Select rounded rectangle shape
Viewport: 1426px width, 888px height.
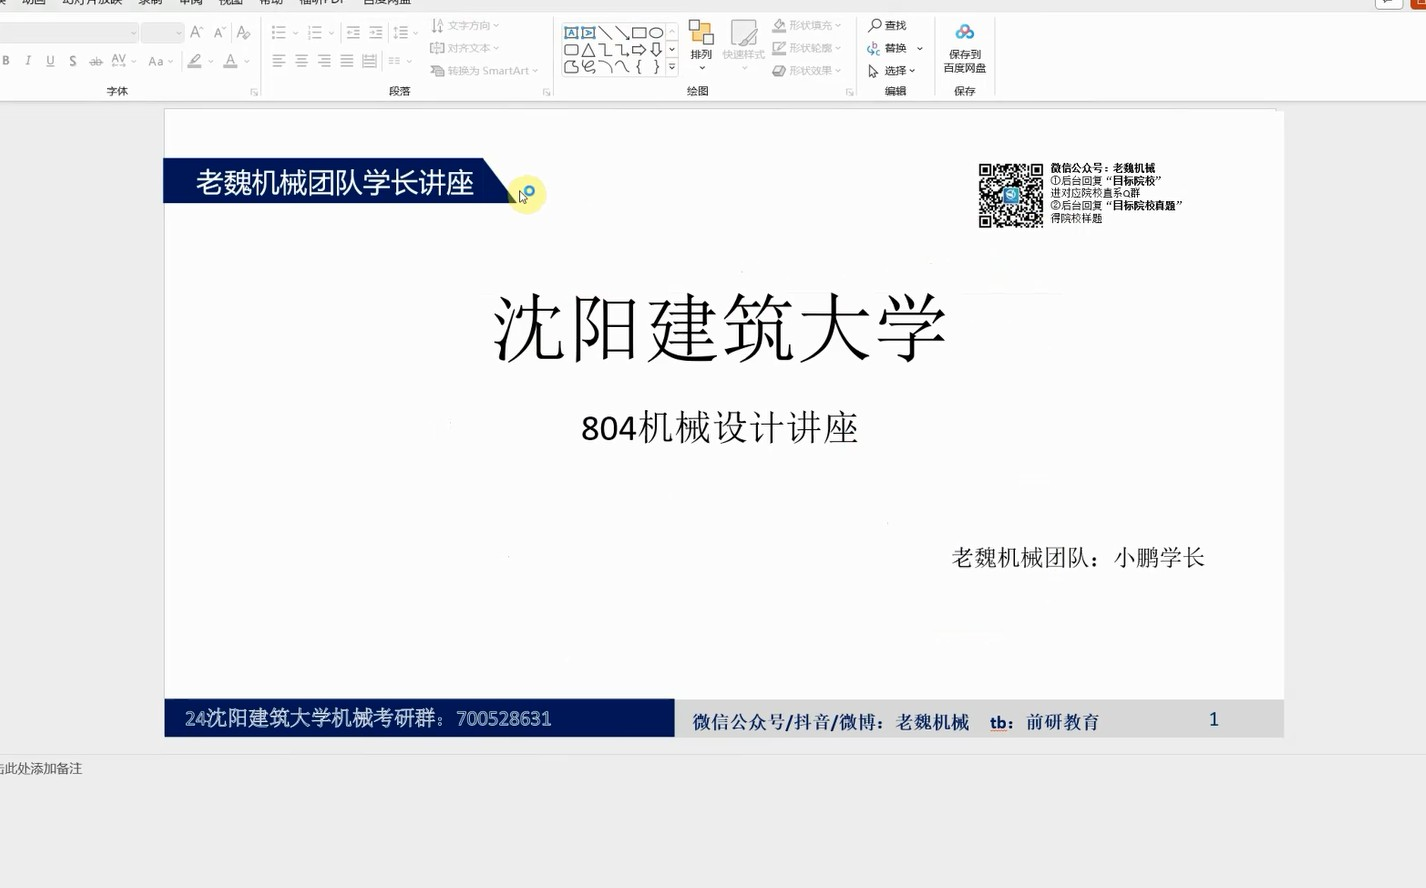(571, 50)
